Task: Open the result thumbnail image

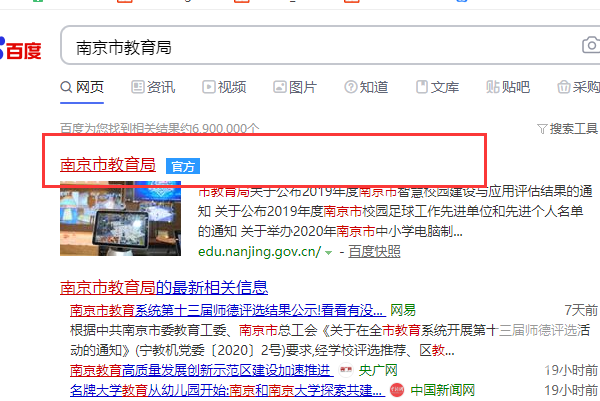Action: point(121,218)
